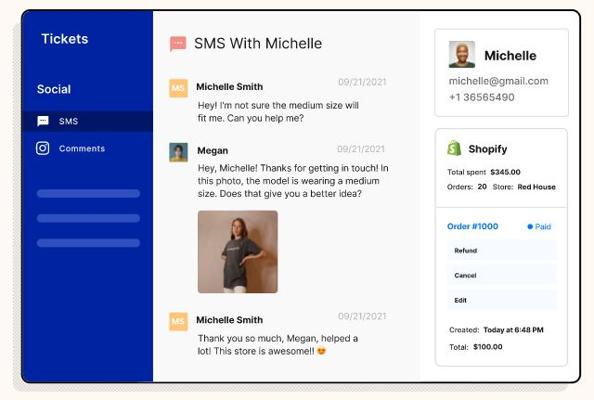Click the michelle@gmail.com email address
594x400 pixels.
499,81
